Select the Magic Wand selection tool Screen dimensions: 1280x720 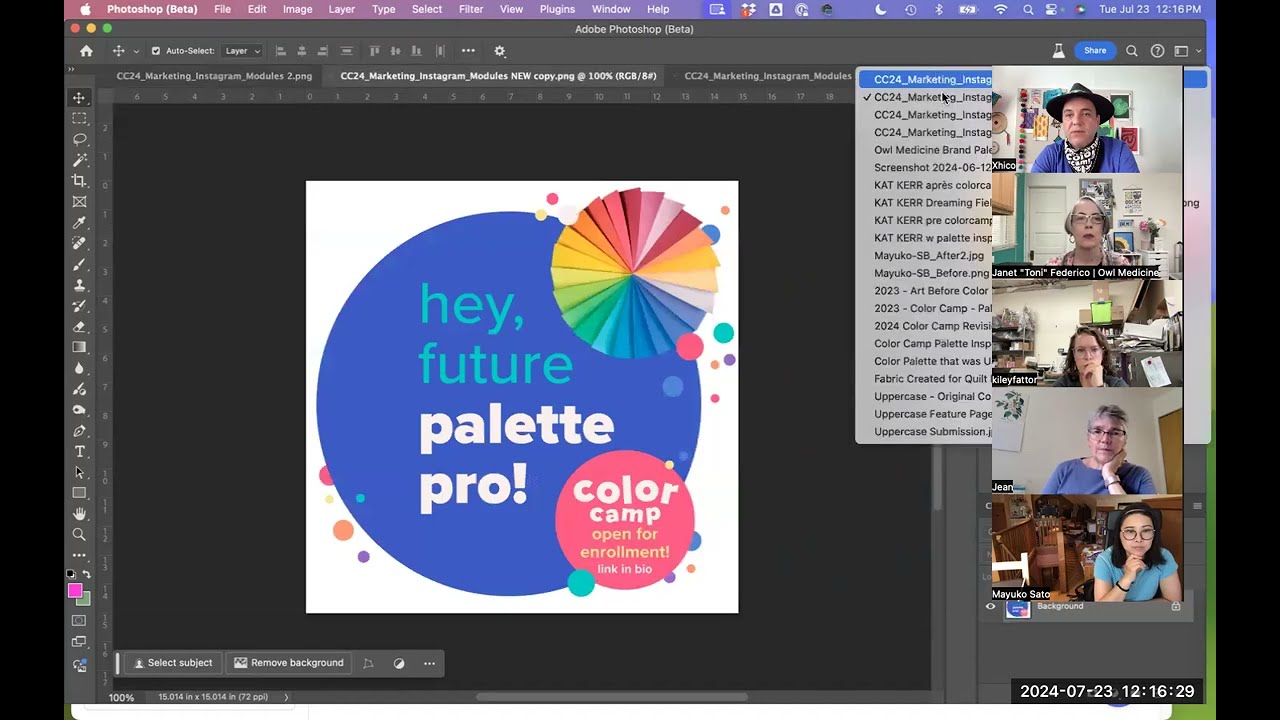pos(79,160)
